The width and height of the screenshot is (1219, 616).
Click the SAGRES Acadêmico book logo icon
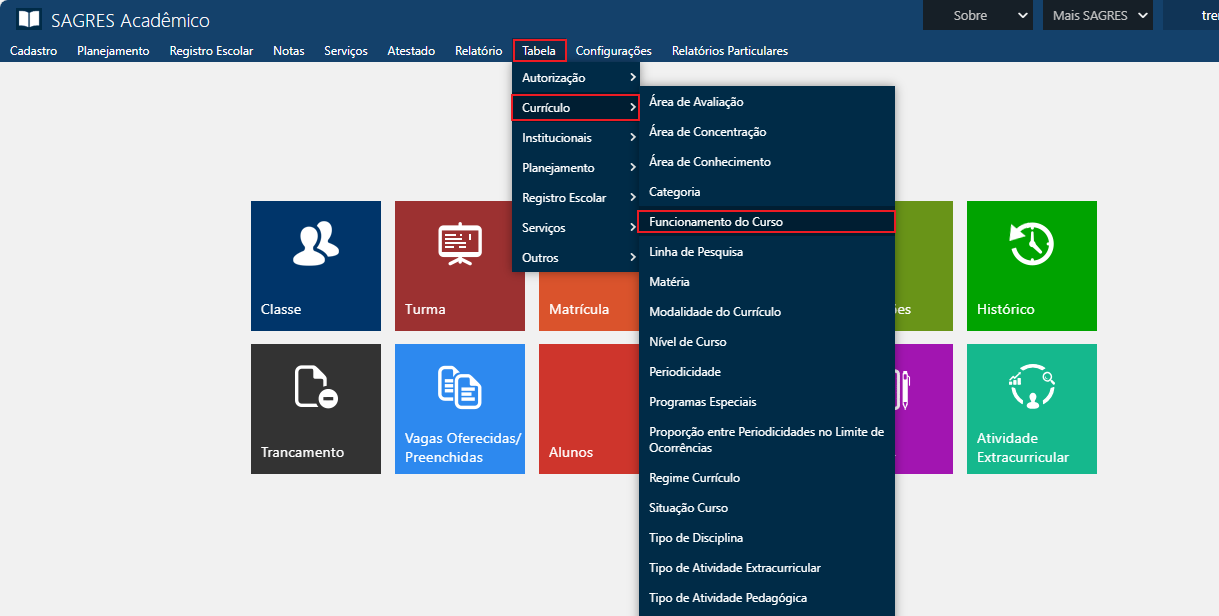pos(29,20)
